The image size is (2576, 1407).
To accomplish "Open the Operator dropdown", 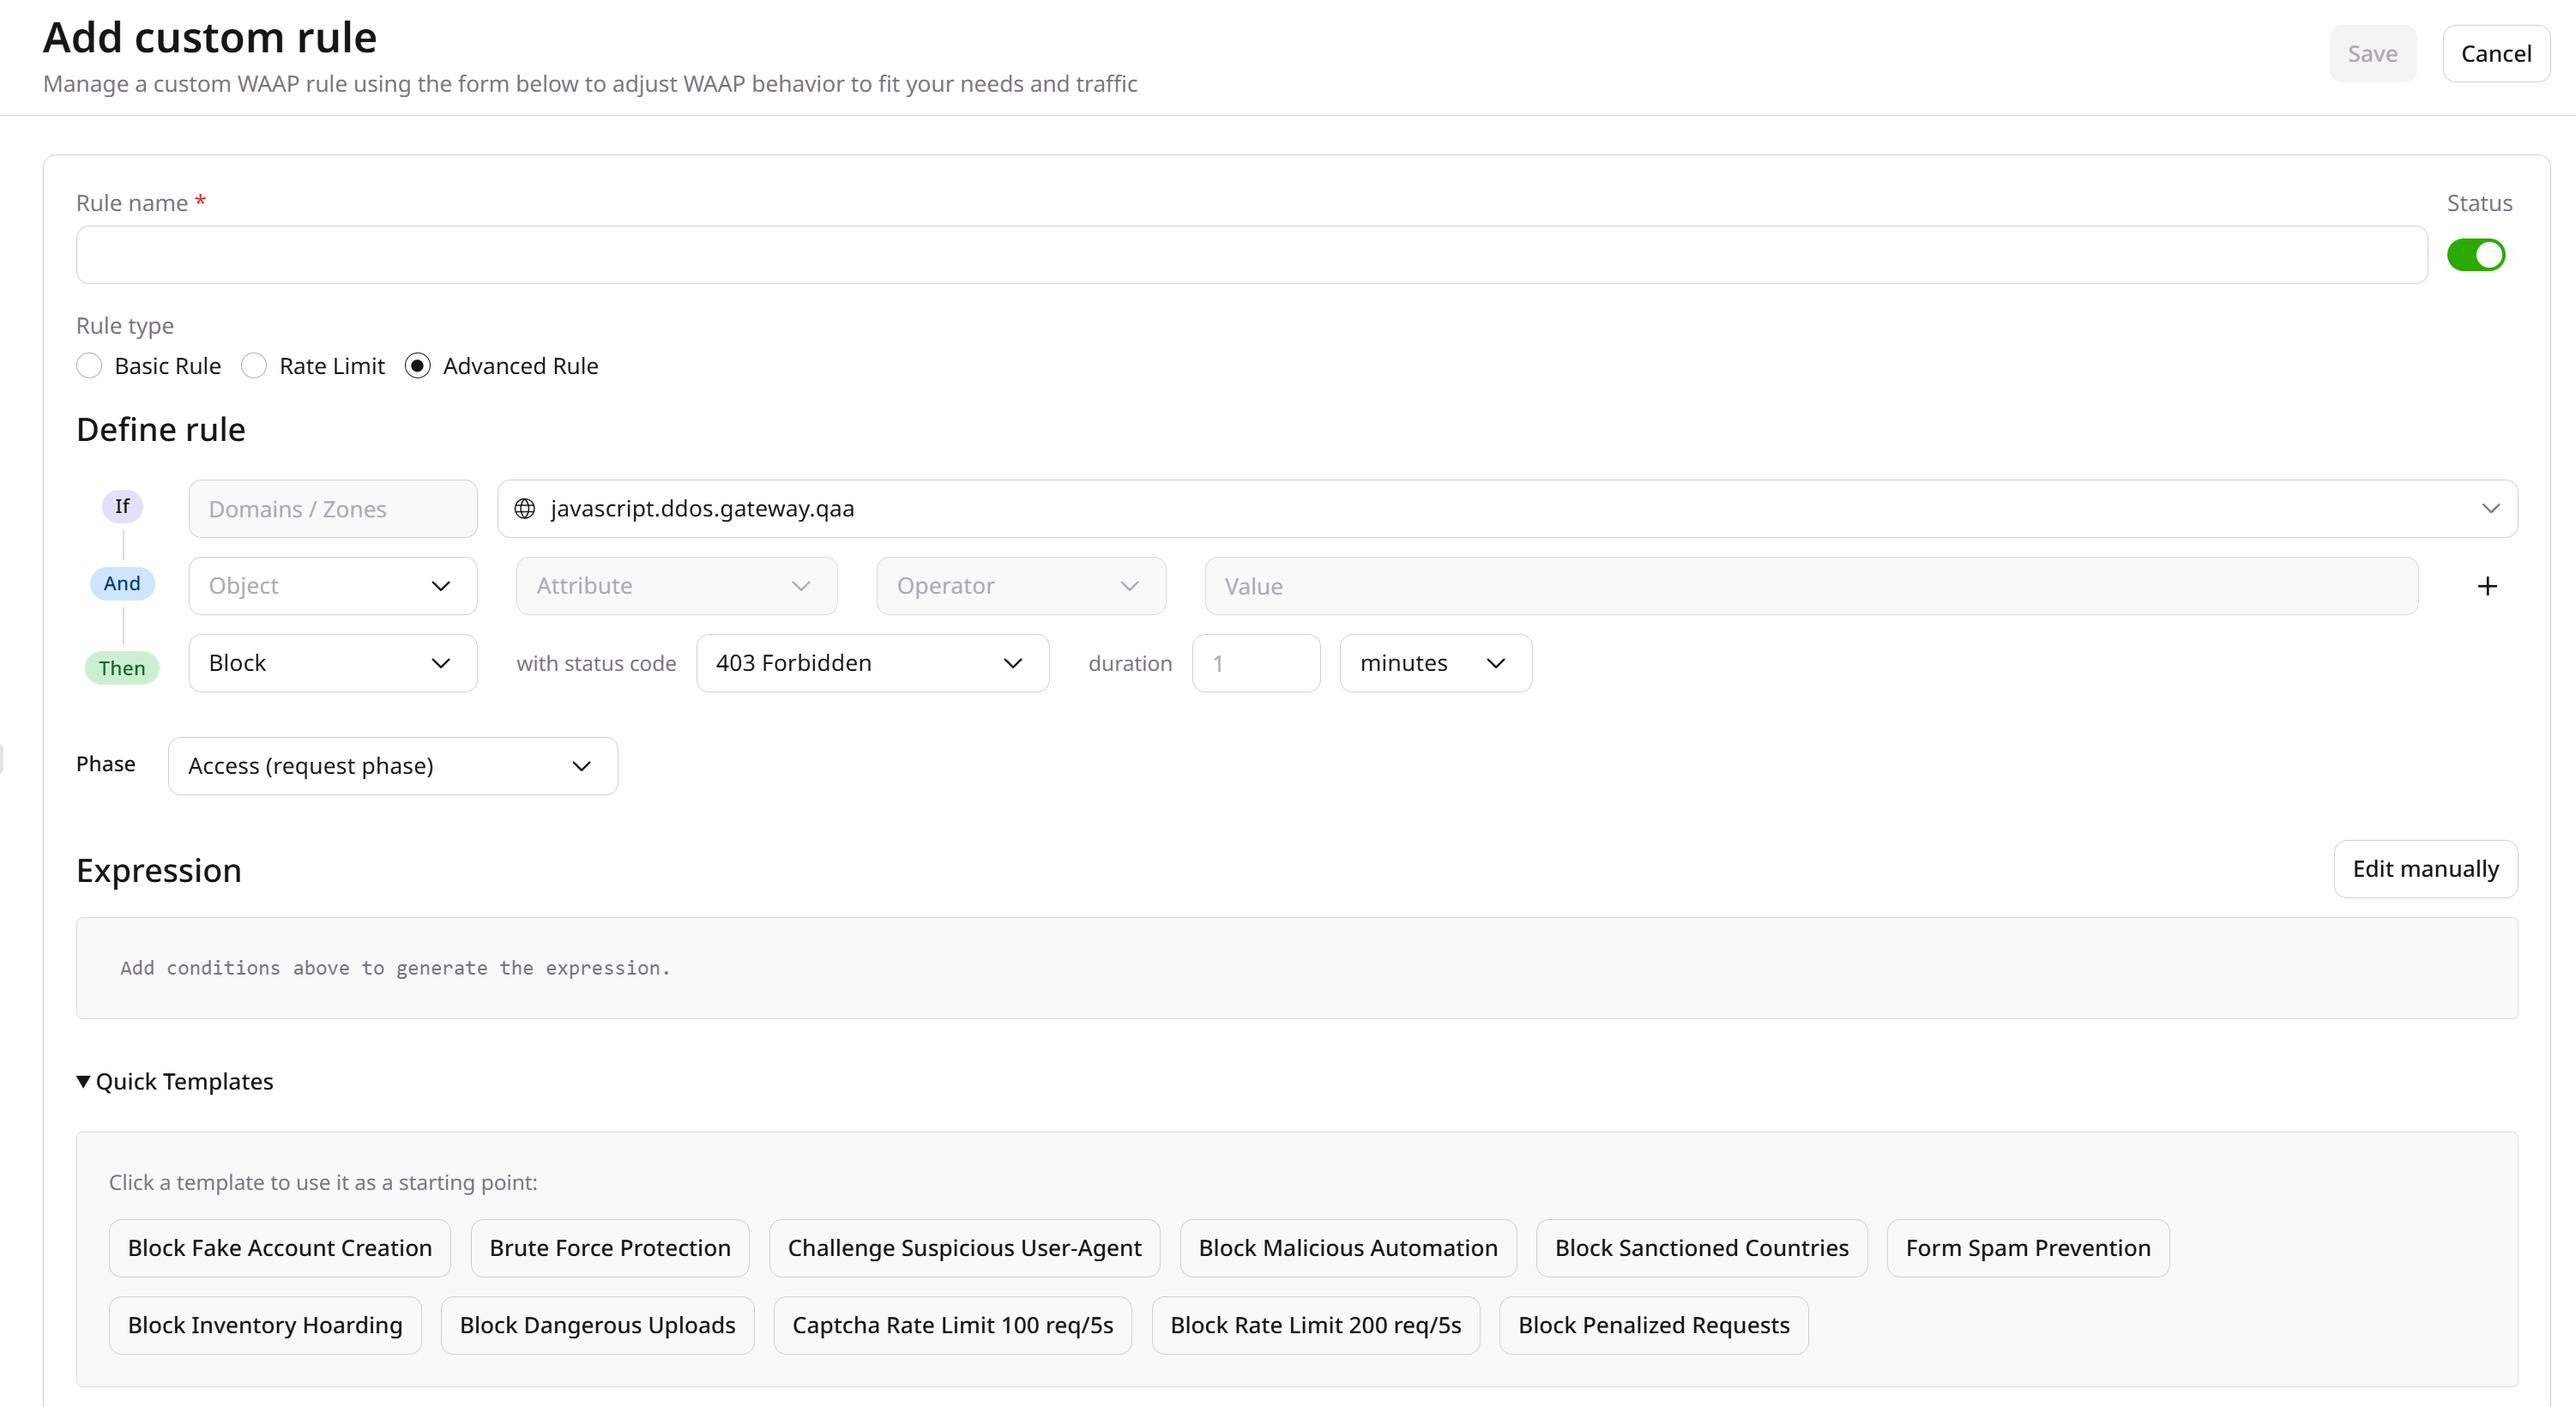I will pos(1021,586).
